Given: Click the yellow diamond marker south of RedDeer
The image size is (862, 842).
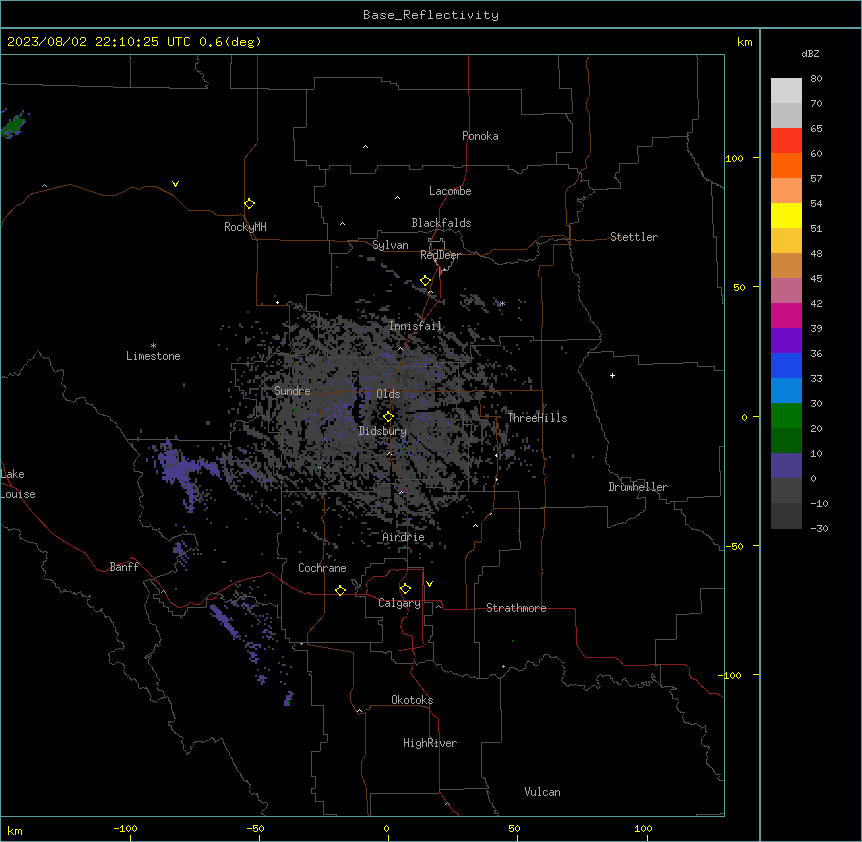Looking at the screenshot, I should point(426,281).
